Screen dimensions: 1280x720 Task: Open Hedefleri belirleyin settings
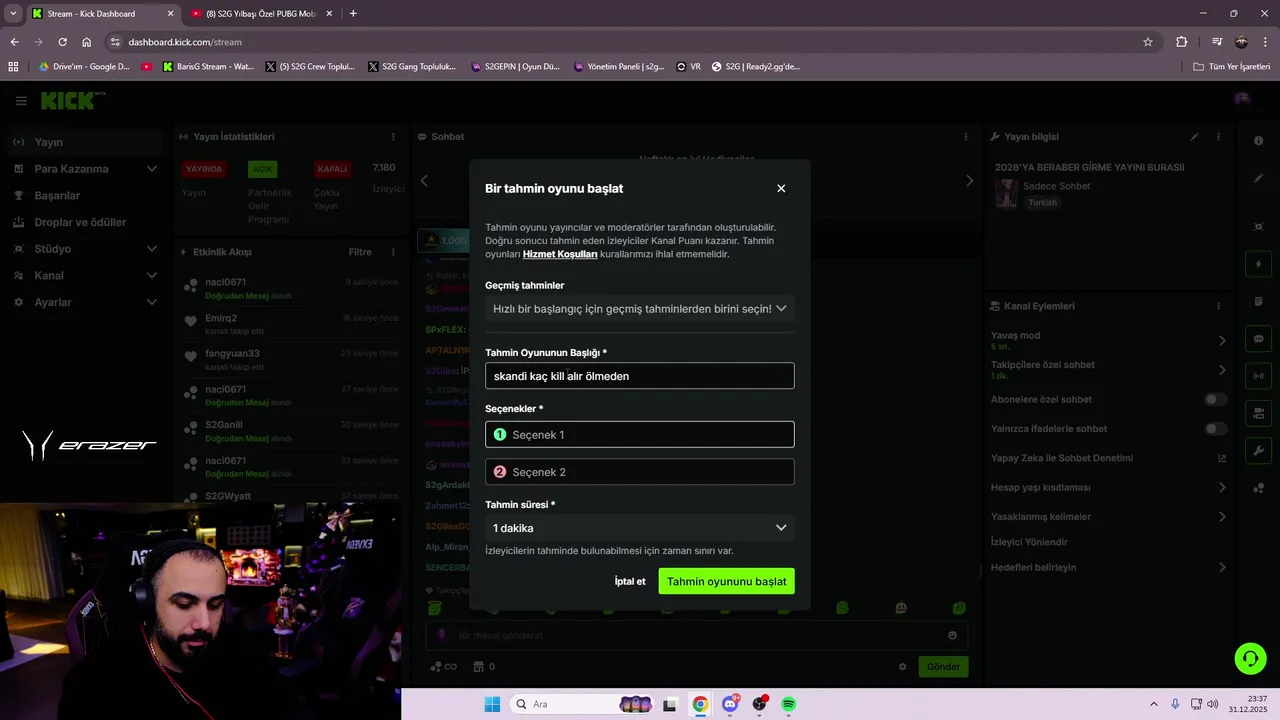coord(1108,567)
